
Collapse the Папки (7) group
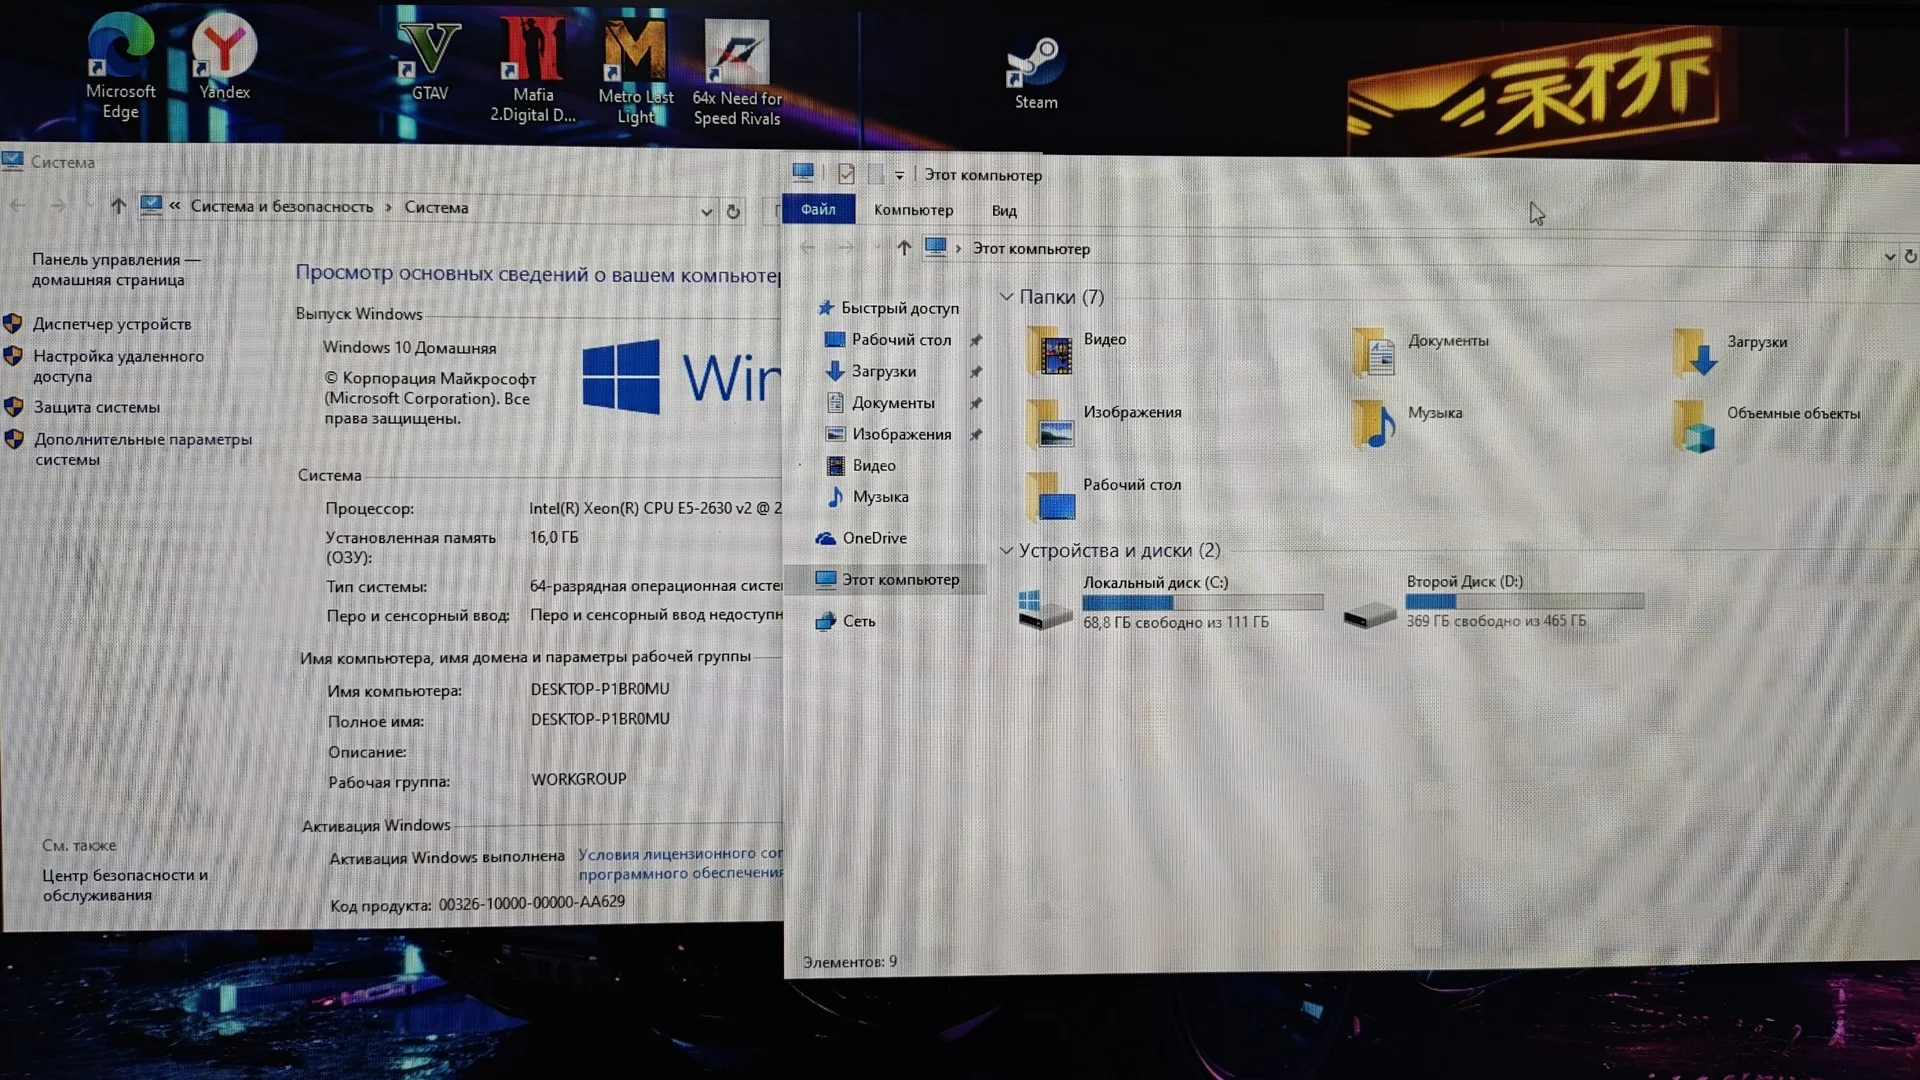coord(1006,297)
